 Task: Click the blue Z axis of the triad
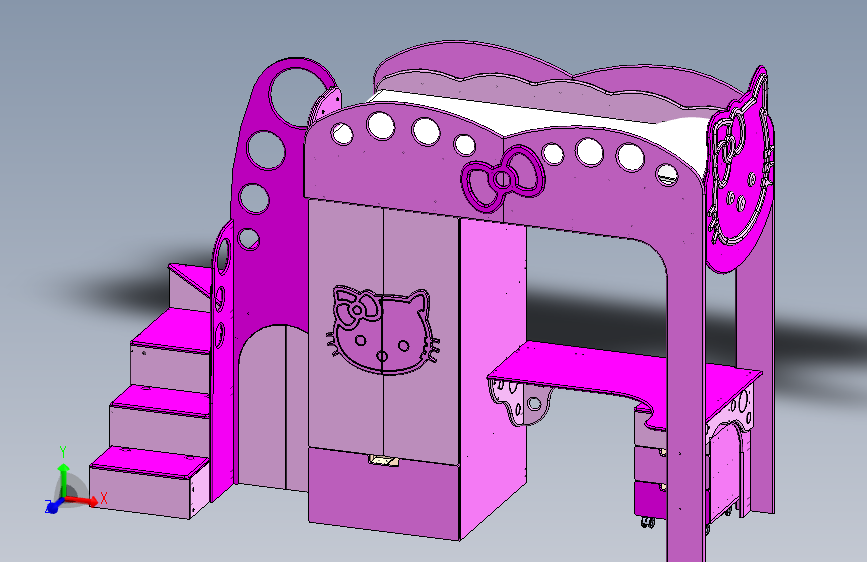pyautogui.click(x=53, y=506)
